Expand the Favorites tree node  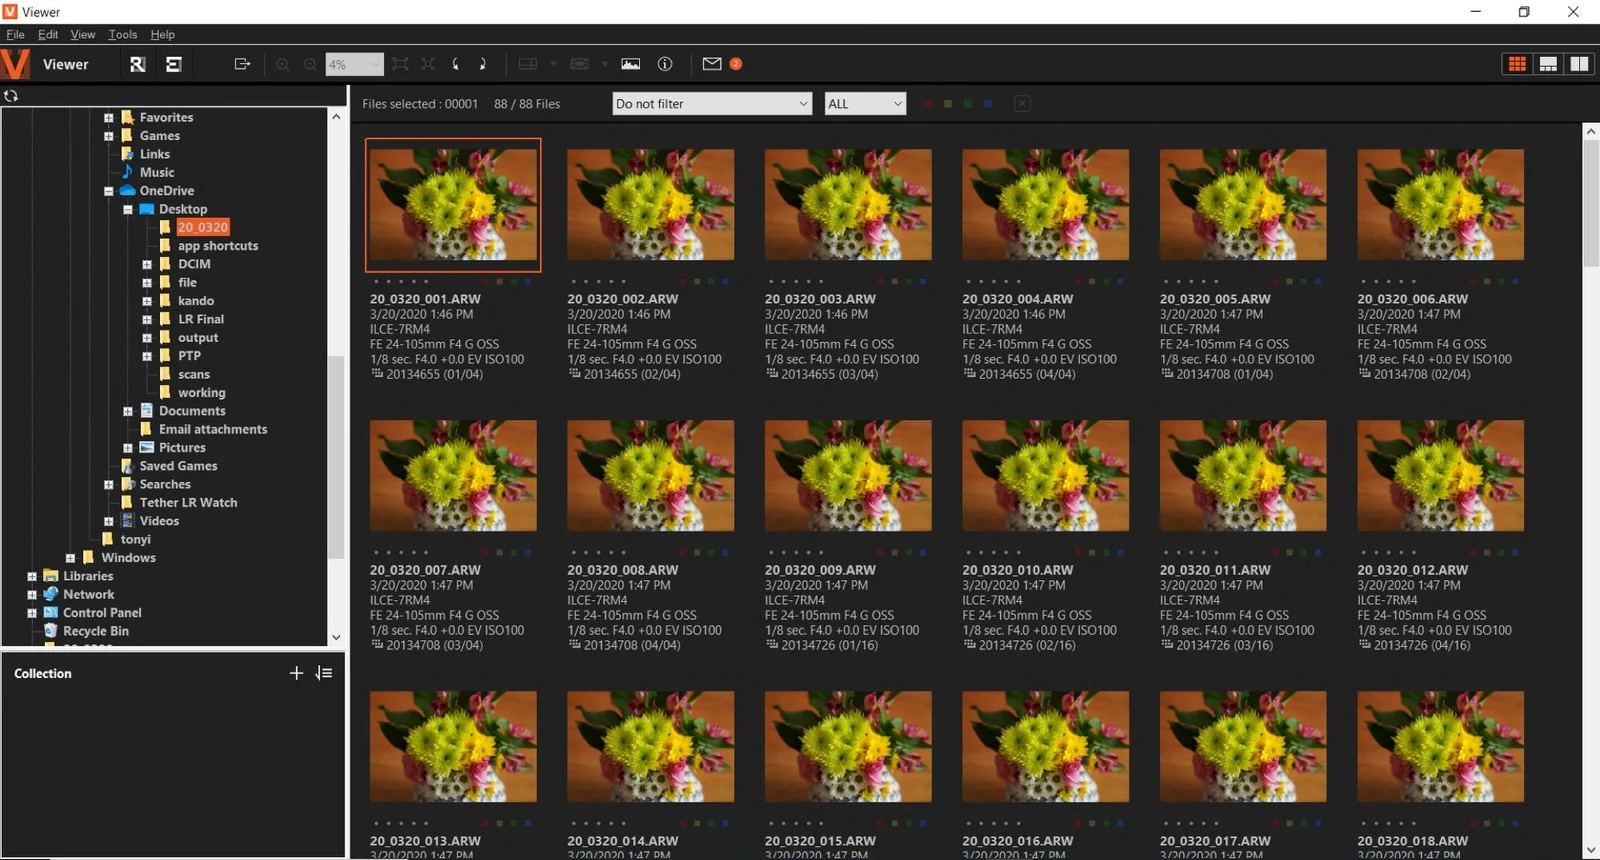coord(108,118)
